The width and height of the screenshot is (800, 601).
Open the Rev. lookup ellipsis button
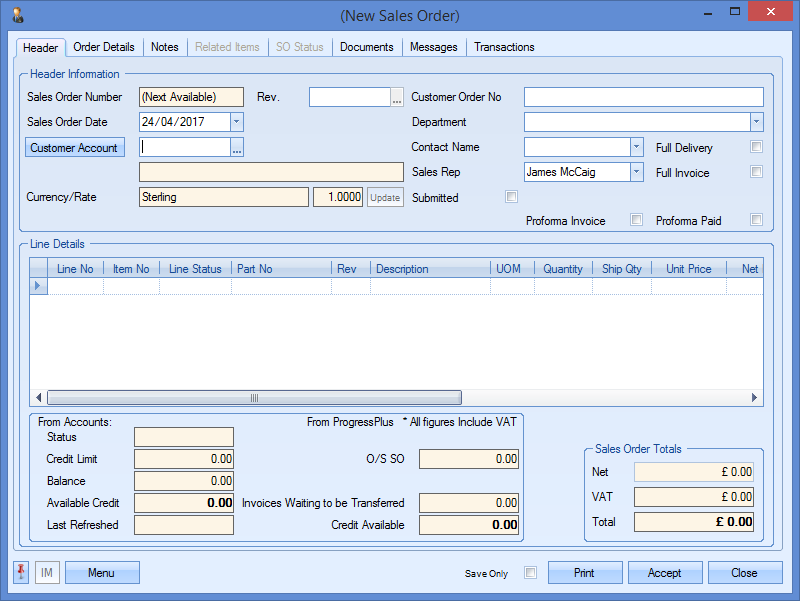coord(397,97)
